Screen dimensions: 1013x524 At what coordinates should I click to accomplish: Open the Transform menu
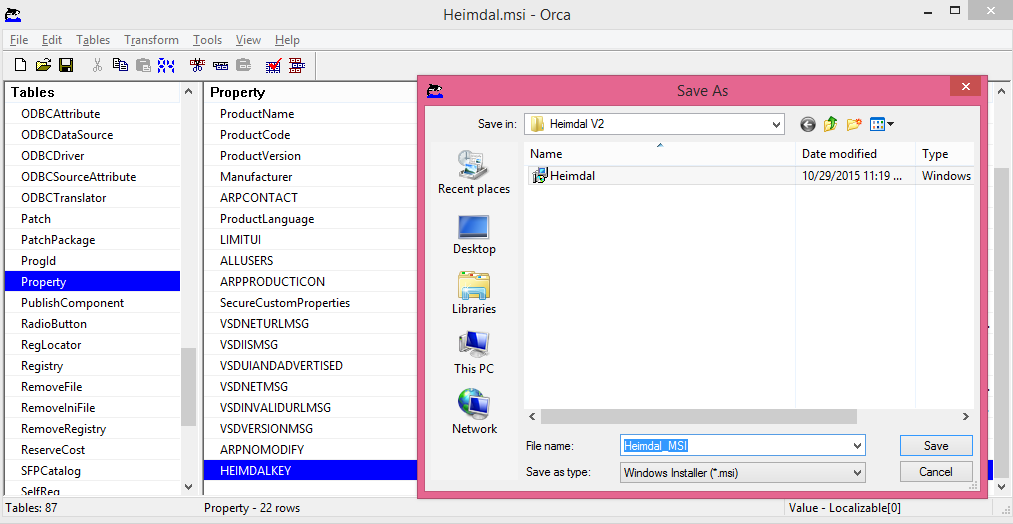pos(151,40)
